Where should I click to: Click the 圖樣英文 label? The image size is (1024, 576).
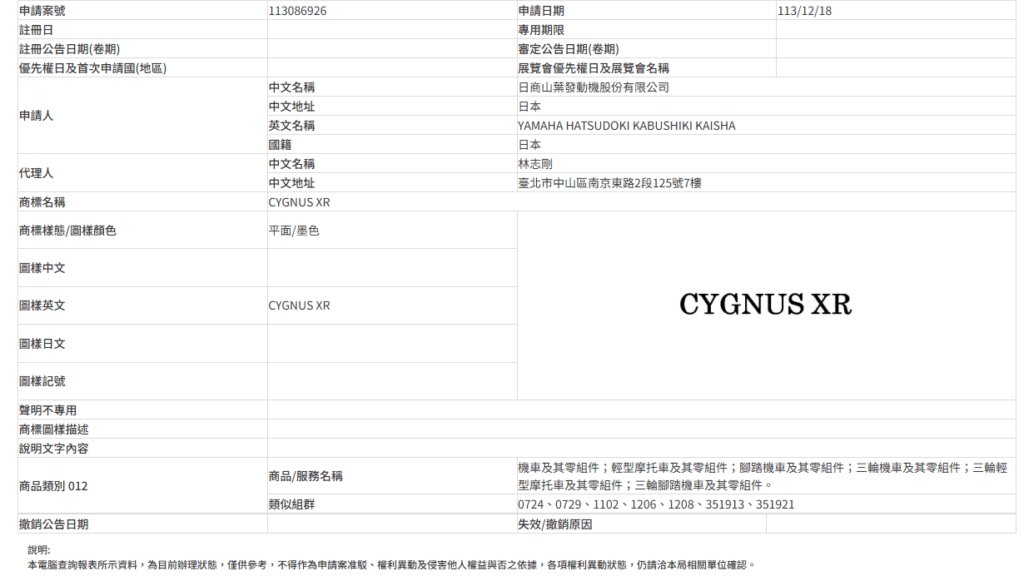click(x=42, y=306)
